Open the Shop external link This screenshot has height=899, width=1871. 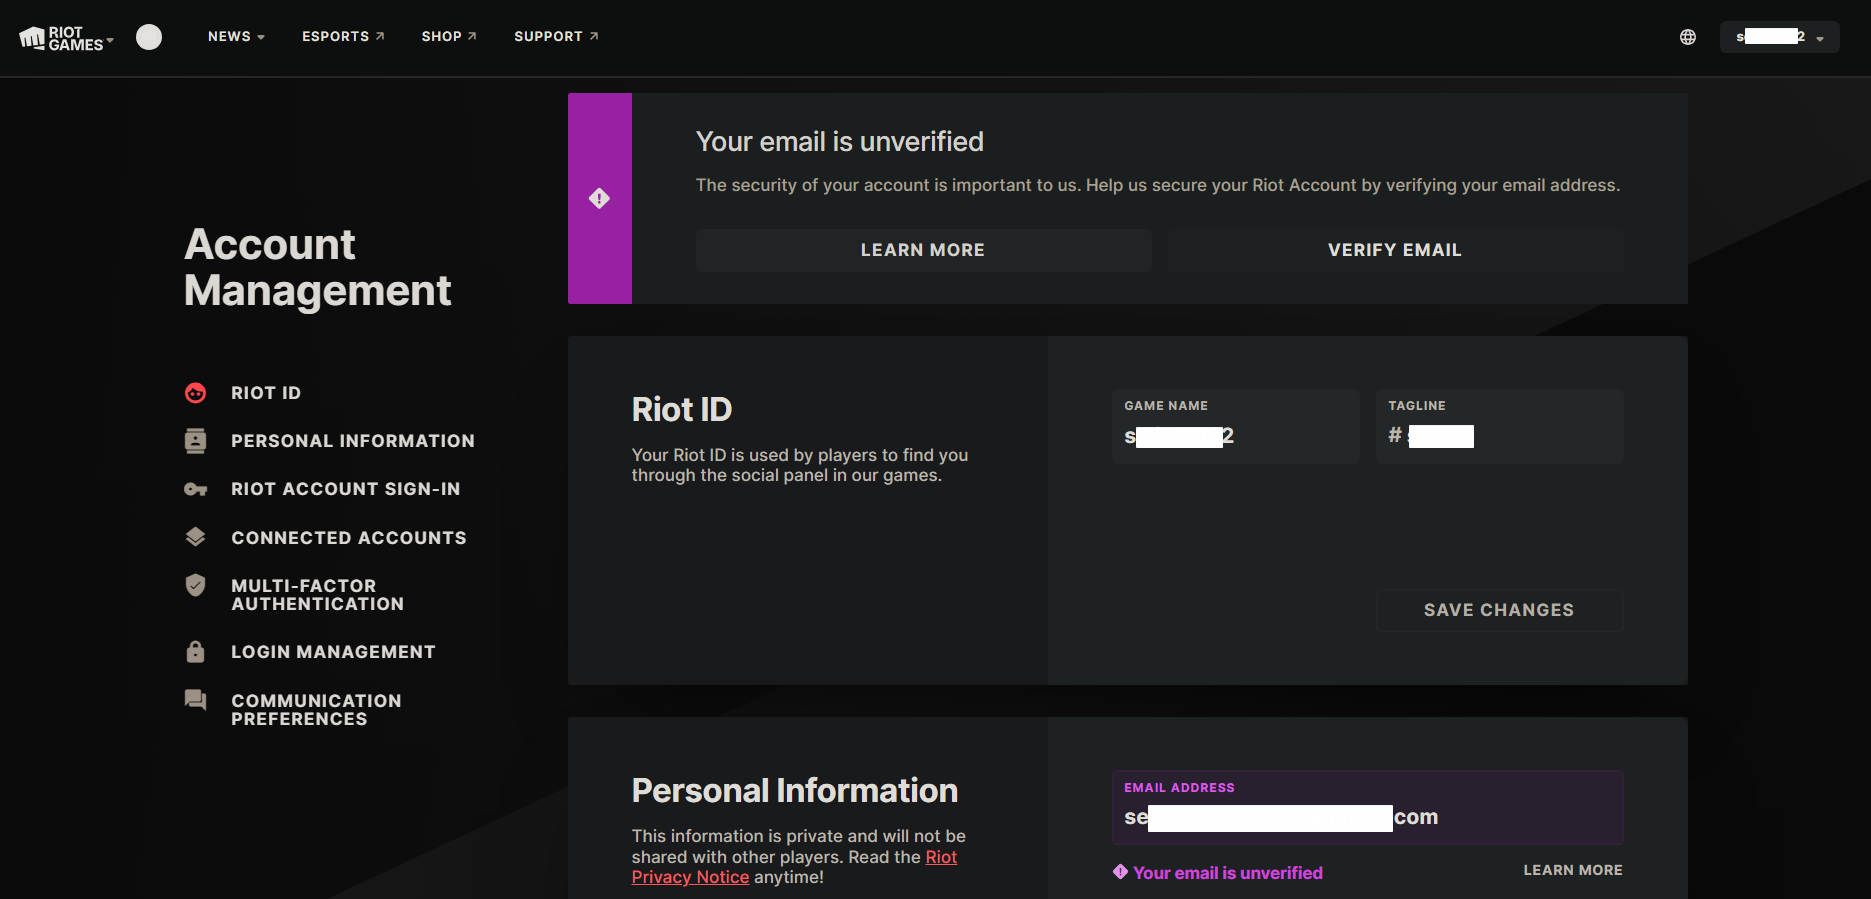(x=449, y=37)
